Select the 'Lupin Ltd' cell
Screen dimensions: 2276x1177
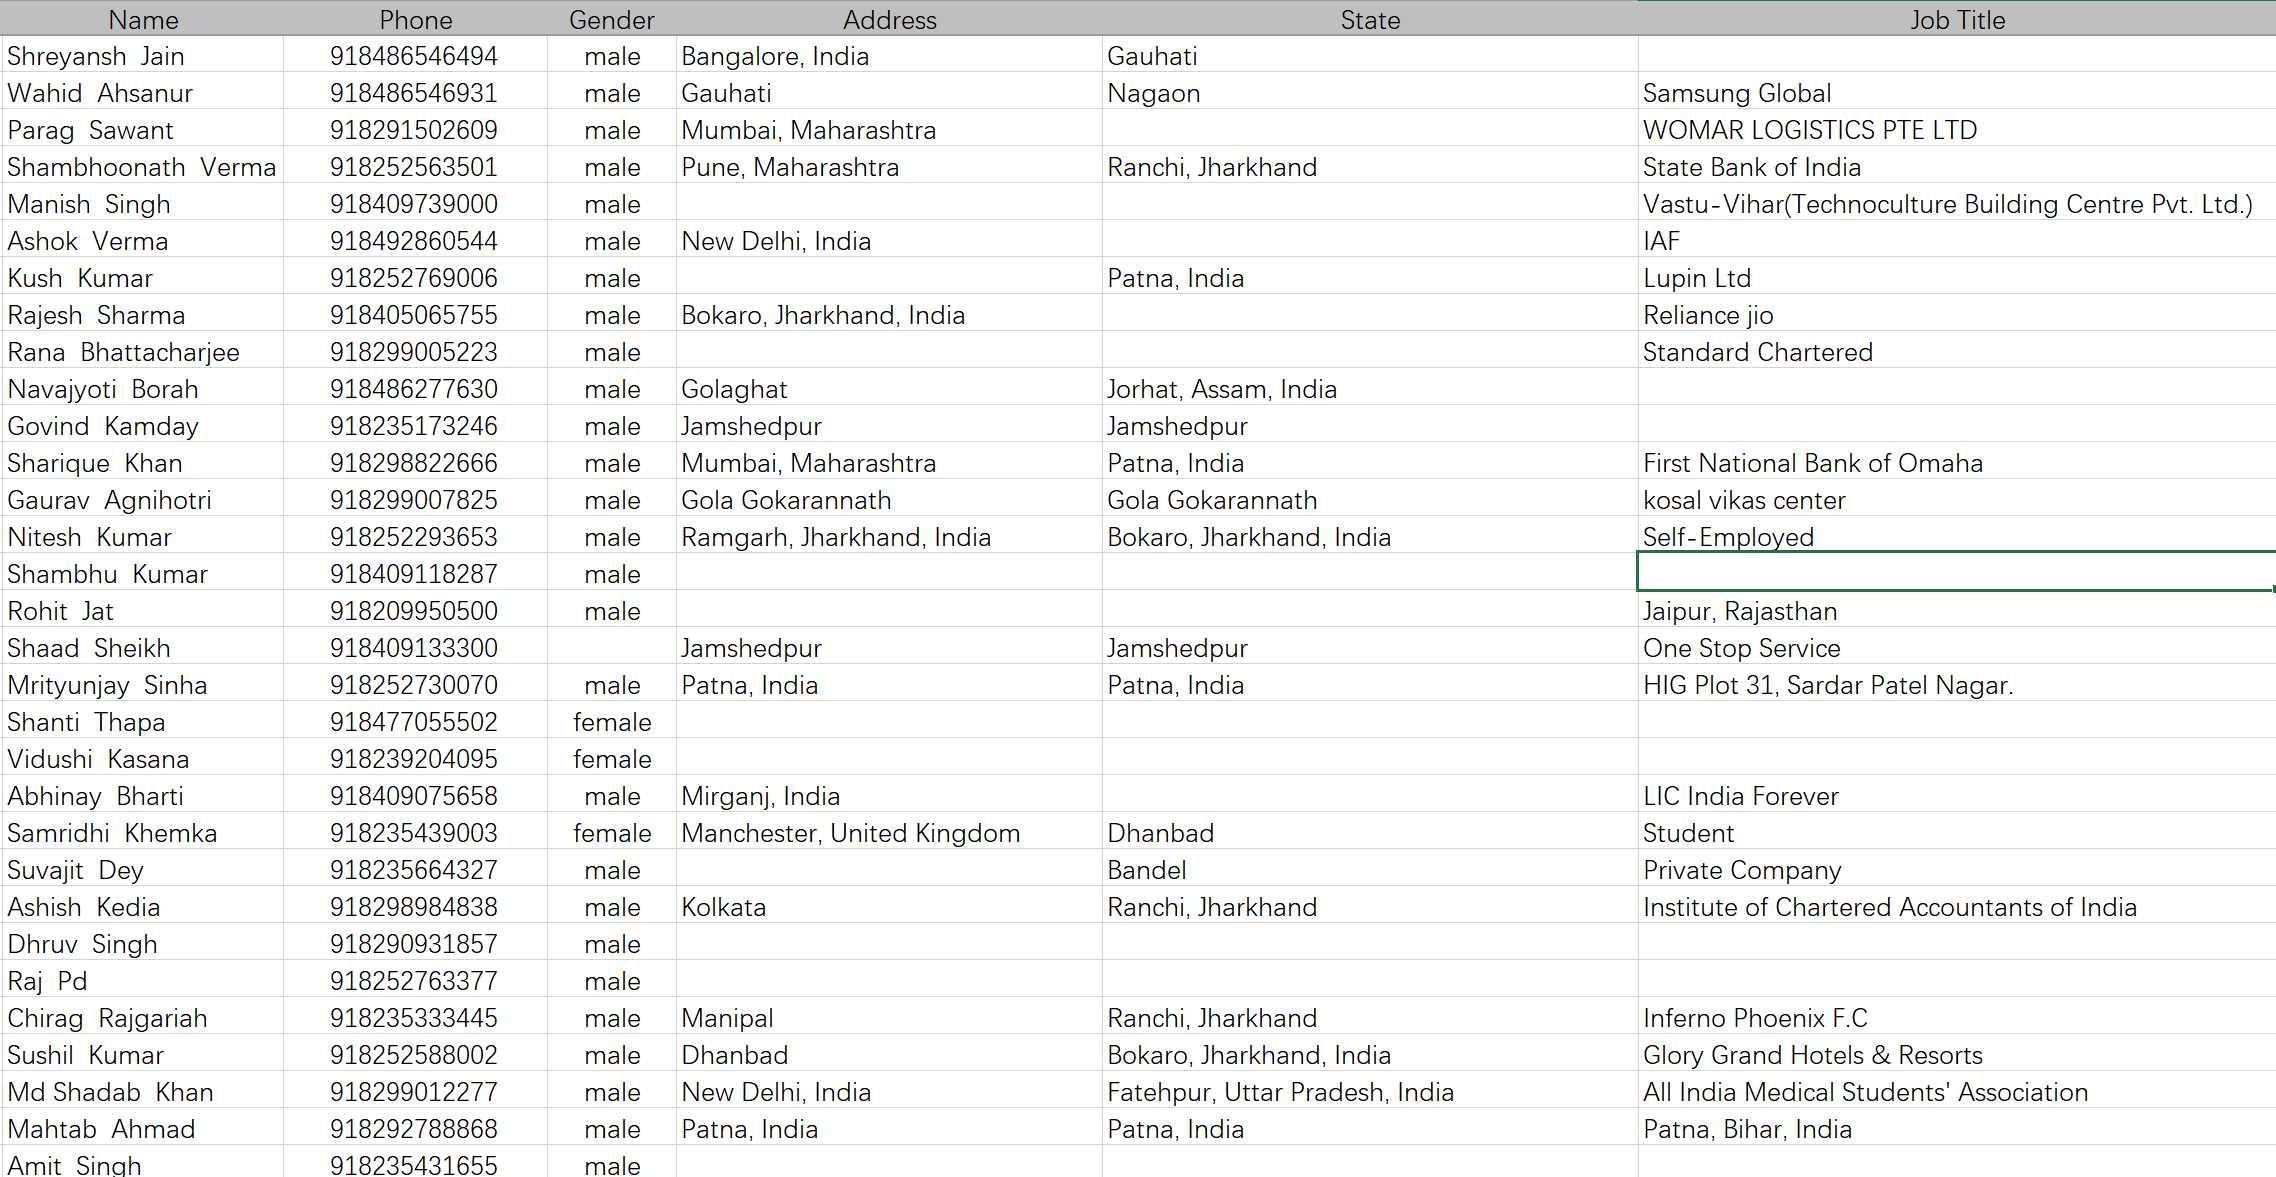[x=1957, y=278]
